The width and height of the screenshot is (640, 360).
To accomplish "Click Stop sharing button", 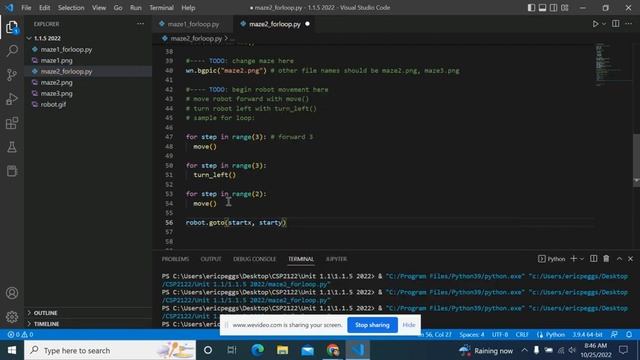I will click(x=372, y=325).
